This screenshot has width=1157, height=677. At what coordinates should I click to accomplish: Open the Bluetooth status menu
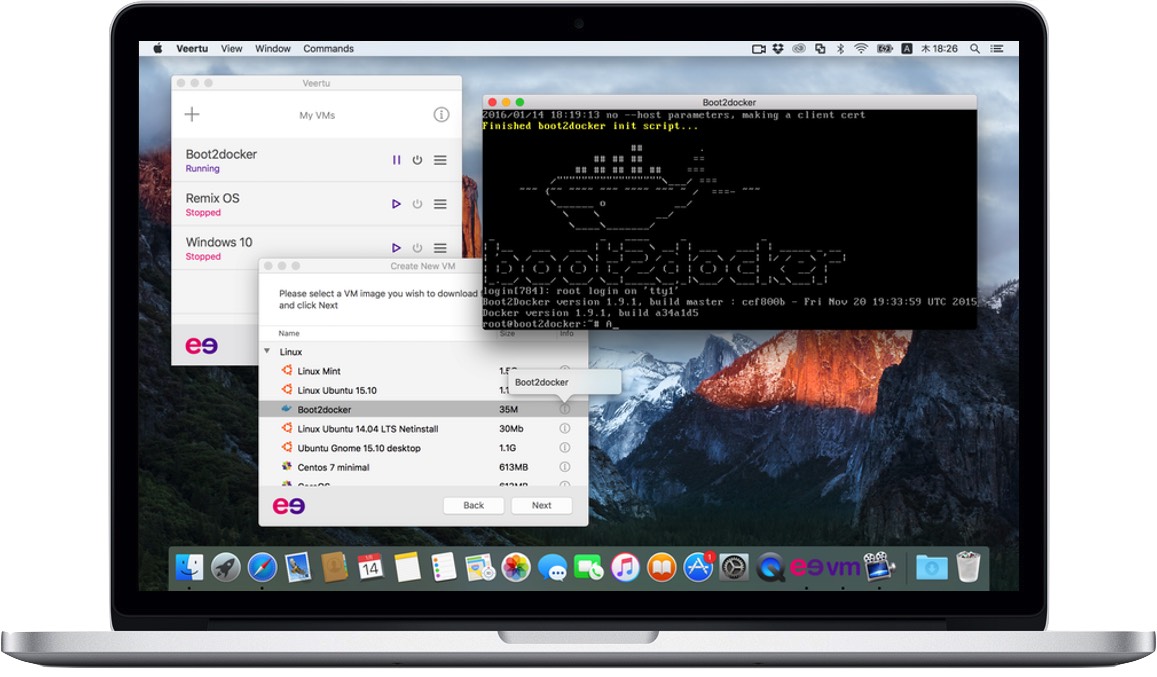pos(840,49)
